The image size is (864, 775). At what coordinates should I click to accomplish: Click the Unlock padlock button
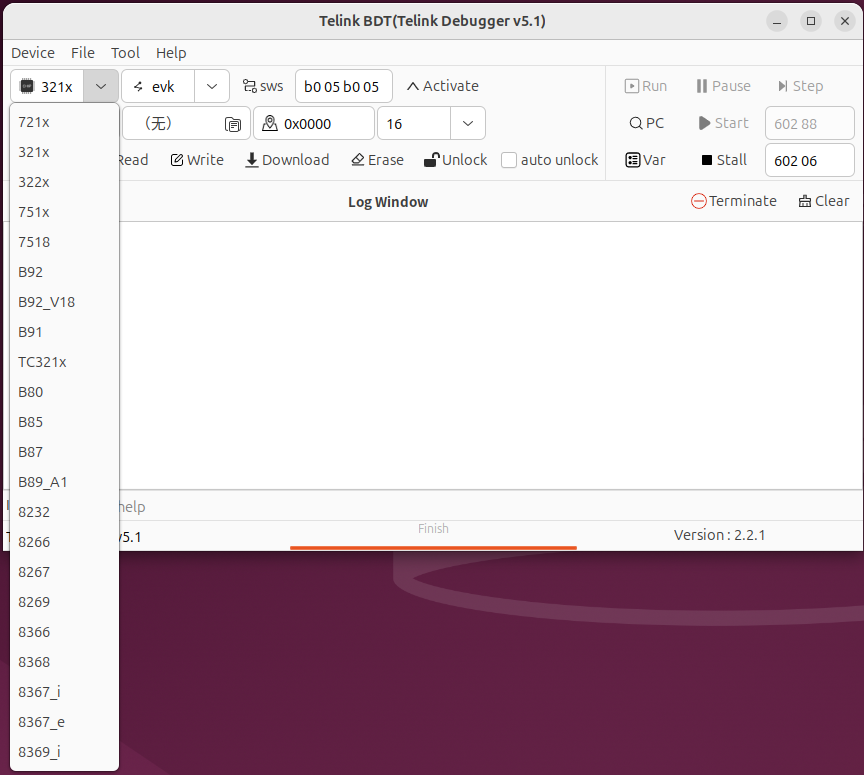pyautogui.click(x=455, y=160)
